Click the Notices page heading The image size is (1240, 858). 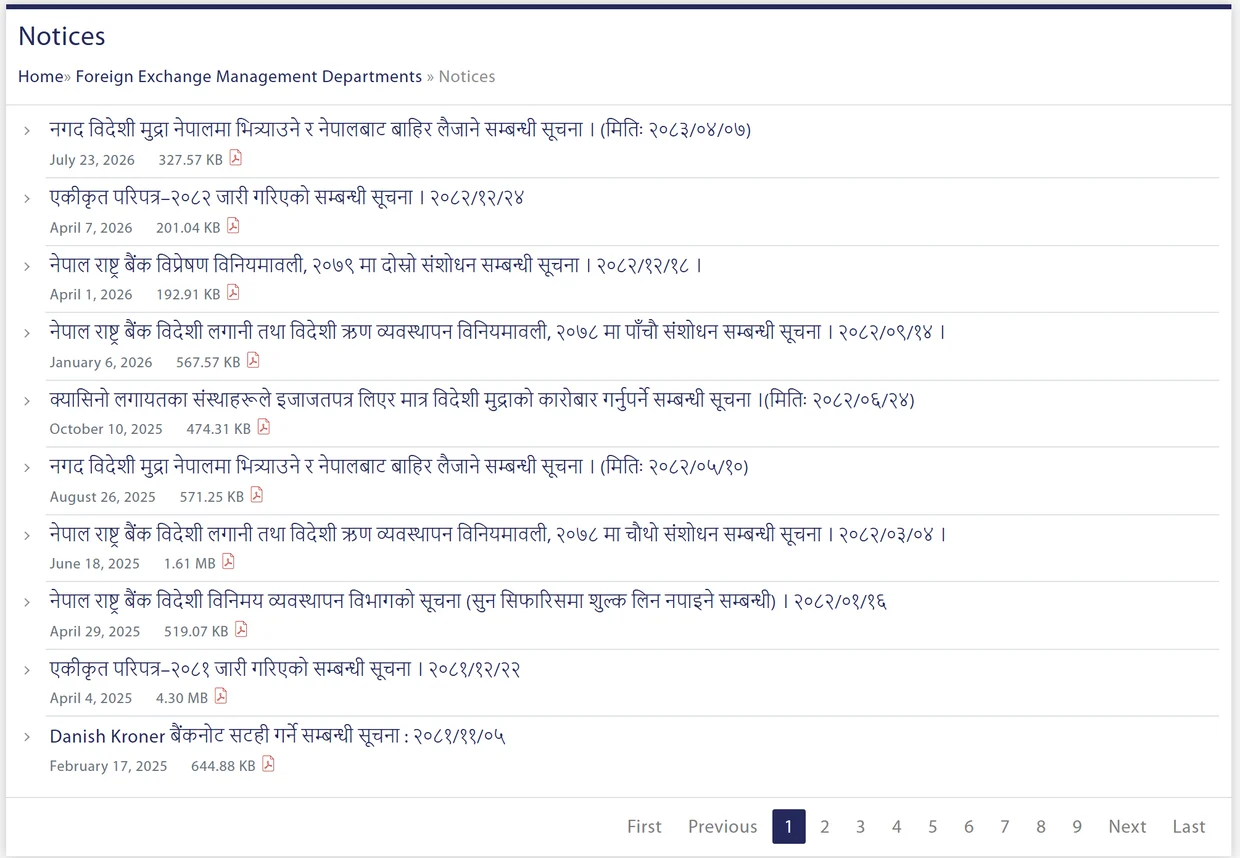[62, 36]
